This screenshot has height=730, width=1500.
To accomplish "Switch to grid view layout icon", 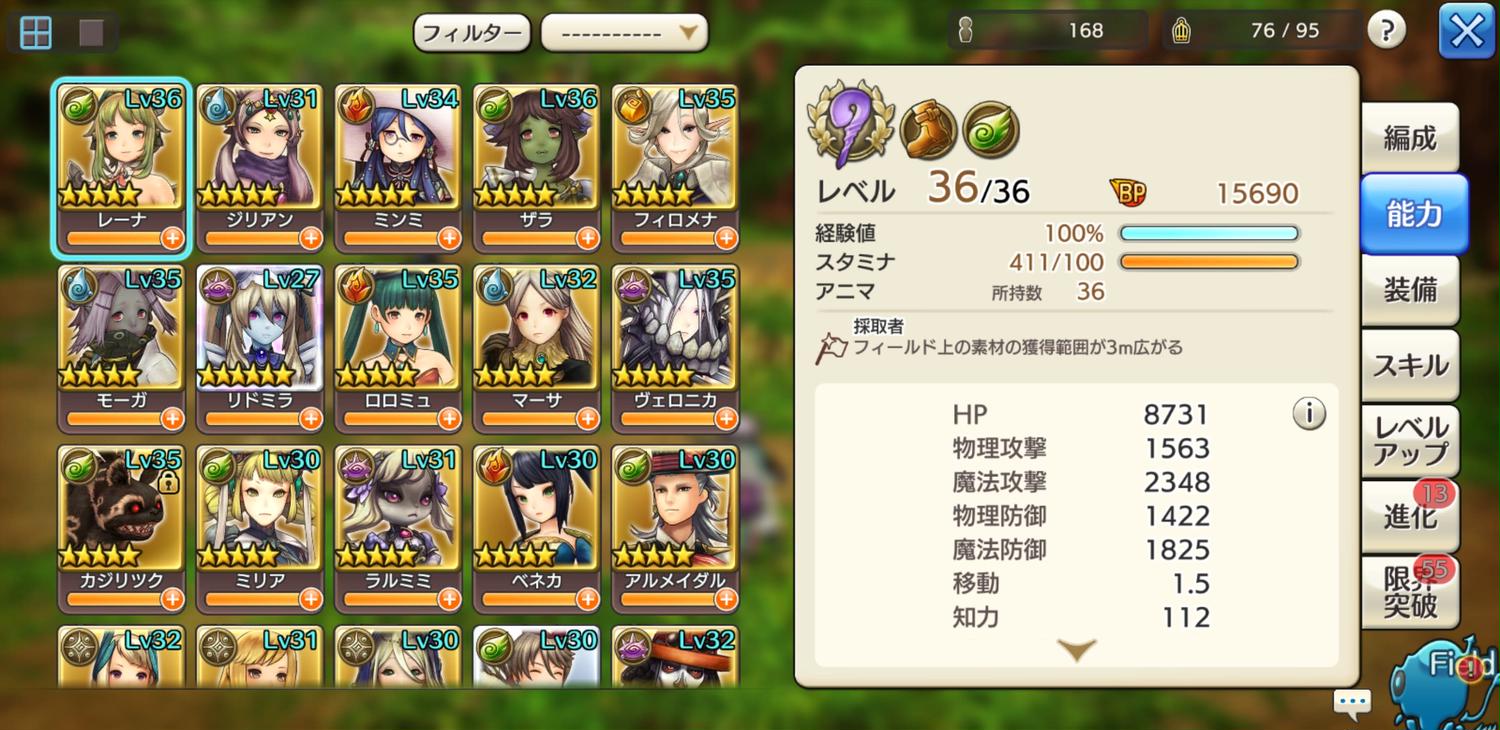I will click(x=36, y=33).
